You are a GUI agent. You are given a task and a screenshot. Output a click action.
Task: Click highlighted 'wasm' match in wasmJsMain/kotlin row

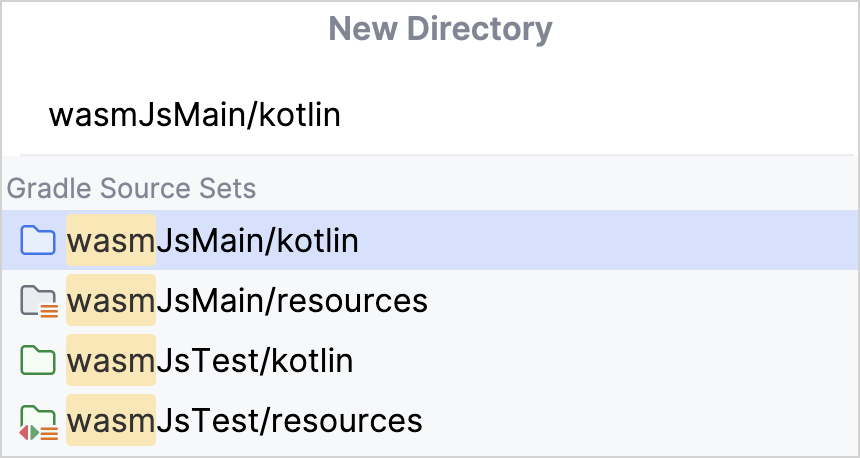pyautogui.click(x=110, y=241)
